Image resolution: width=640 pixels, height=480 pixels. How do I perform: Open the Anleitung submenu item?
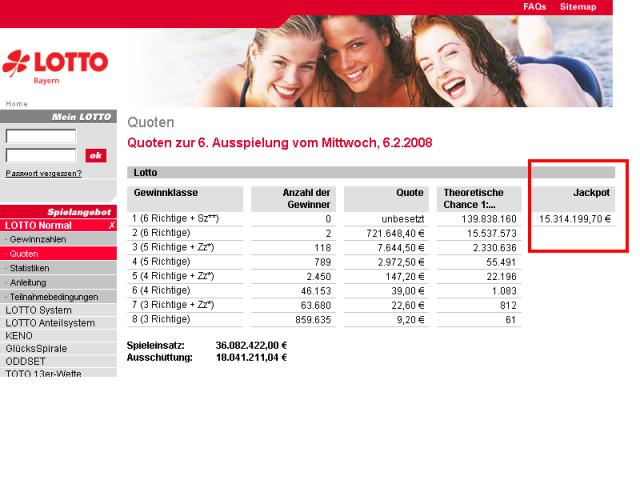58,282
